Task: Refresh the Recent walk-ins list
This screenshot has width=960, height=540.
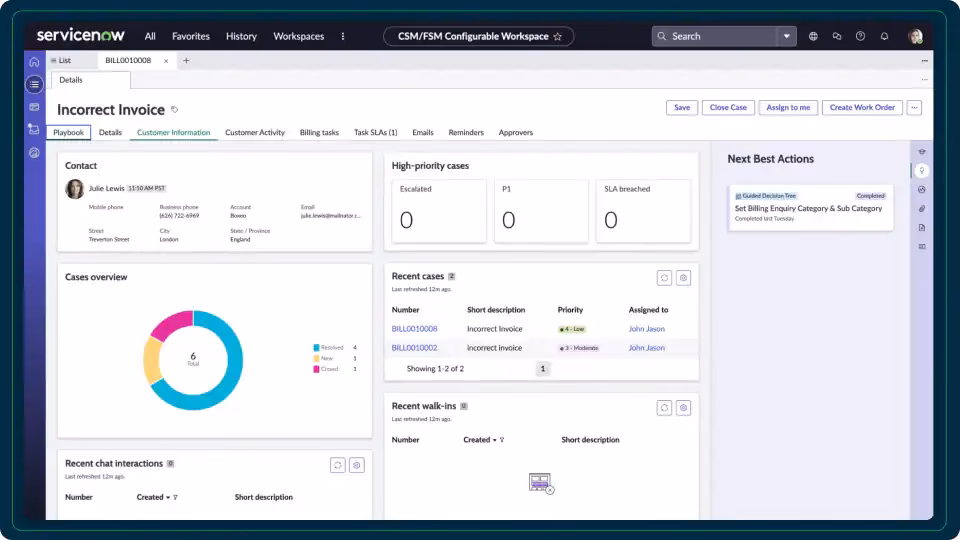Action: pos(664,408)
